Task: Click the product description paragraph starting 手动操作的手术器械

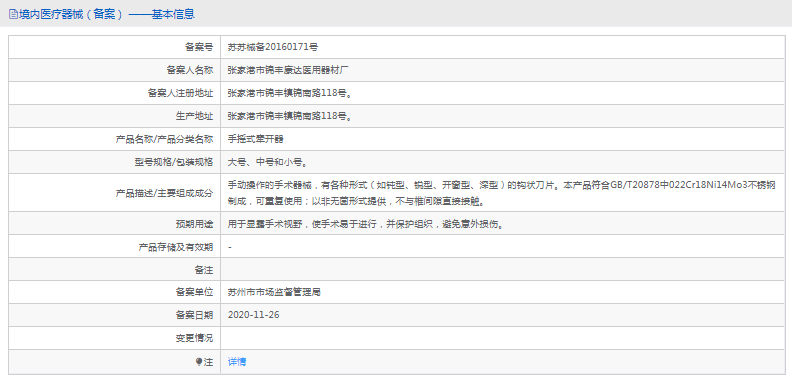Action: pyautogui.click(x=502, y=193)
